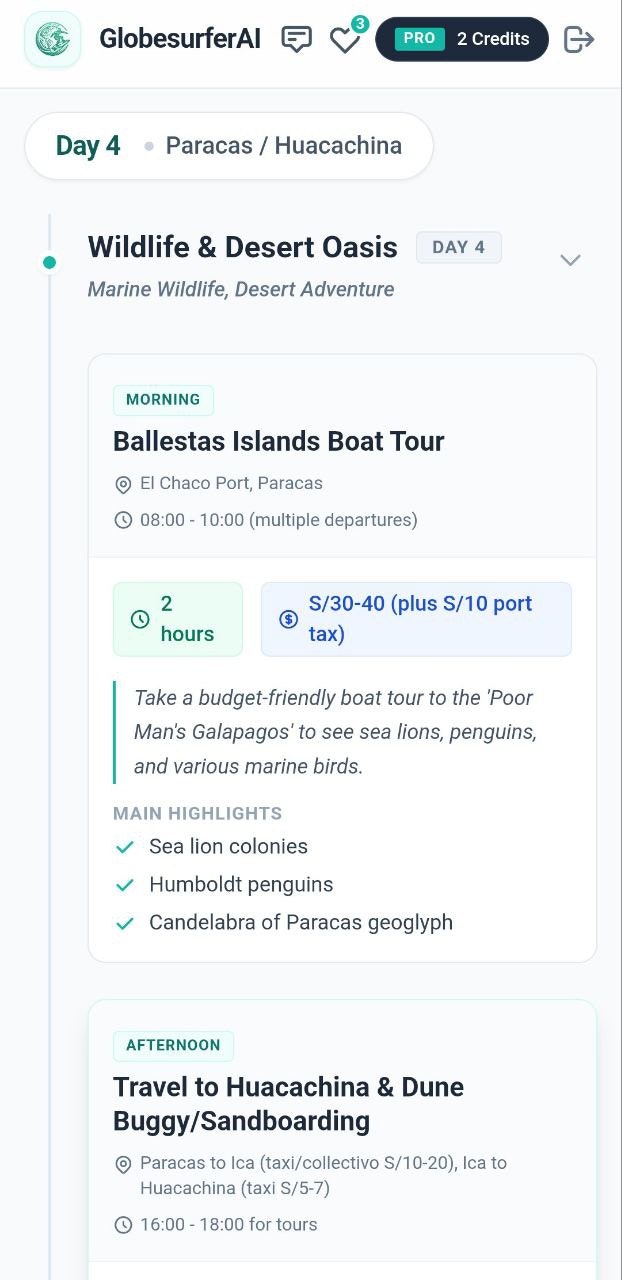
Task: Click the timeline dot beside Wildlife & Desert Oasis
Action: 48,262
